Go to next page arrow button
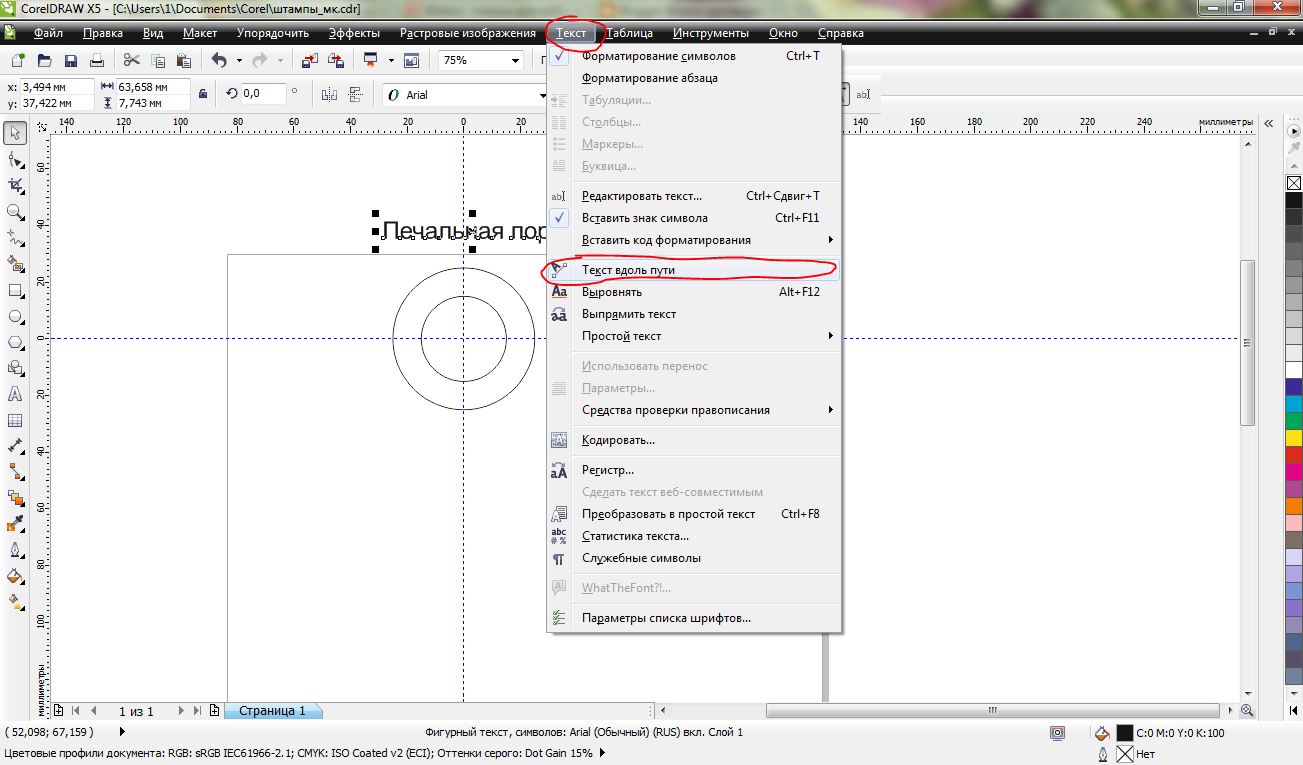The height and width of the screenshot is (765, 1303). [x=181, y=711]
